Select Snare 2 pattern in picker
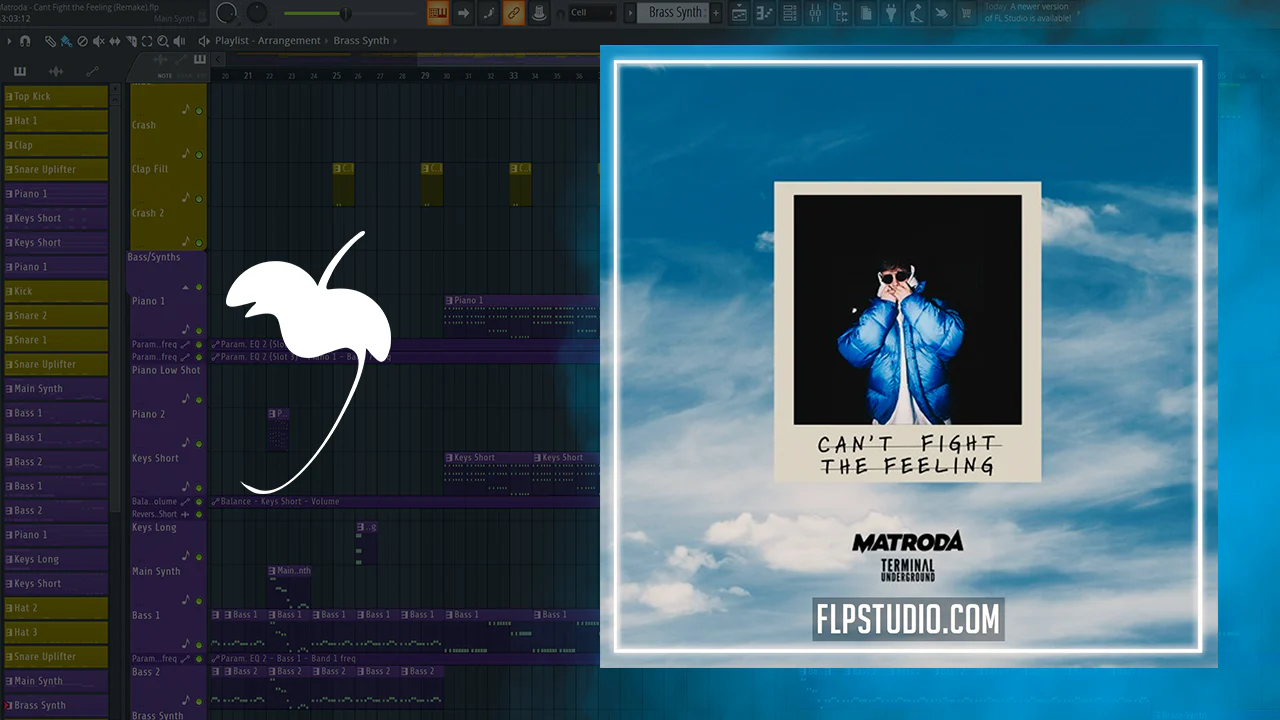Image resolution: width=1280 pixels, height=720 pixels. click(56, 315)
